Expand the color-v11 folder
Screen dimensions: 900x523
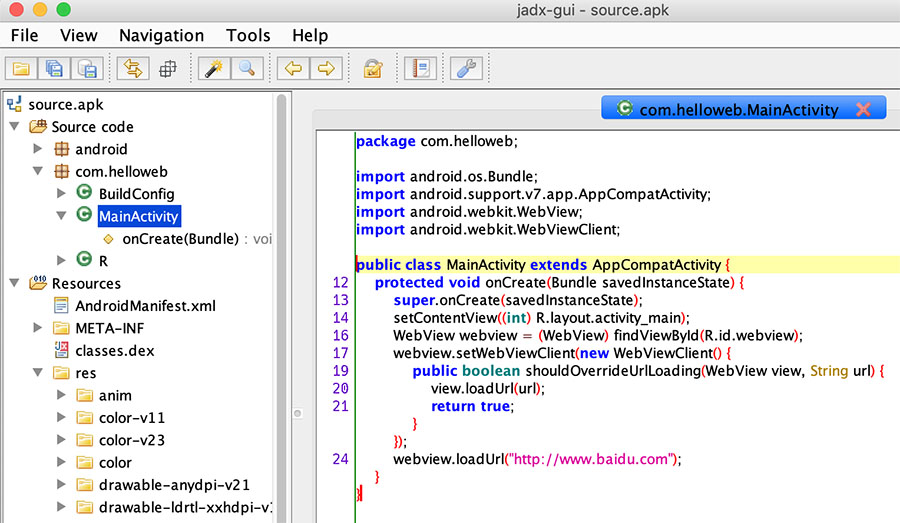pos(61,417)
